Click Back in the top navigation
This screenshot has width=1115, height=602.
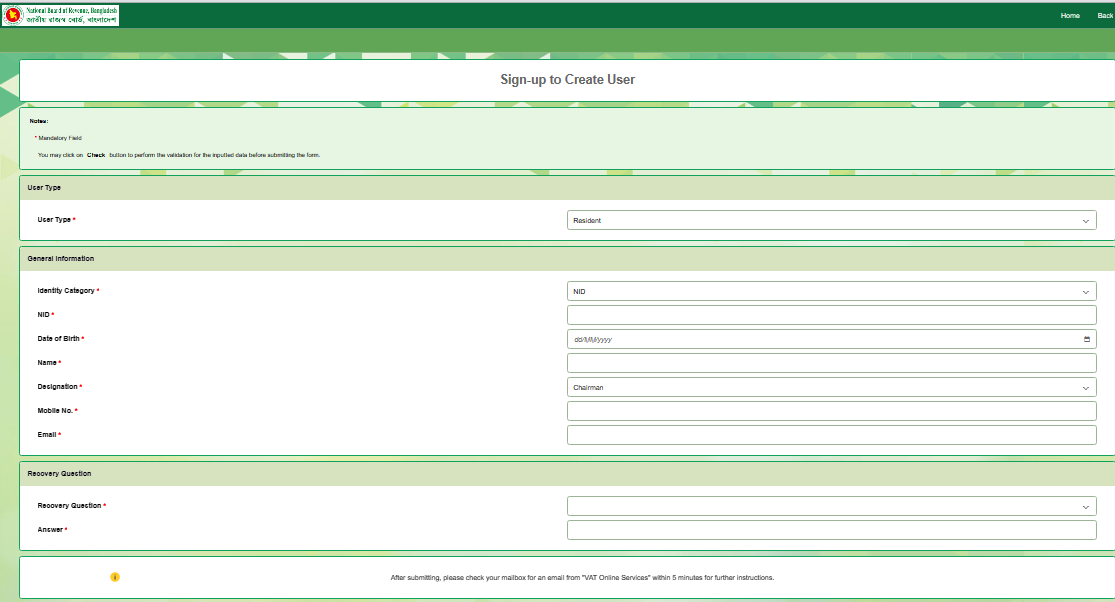tap(1105, 16)
